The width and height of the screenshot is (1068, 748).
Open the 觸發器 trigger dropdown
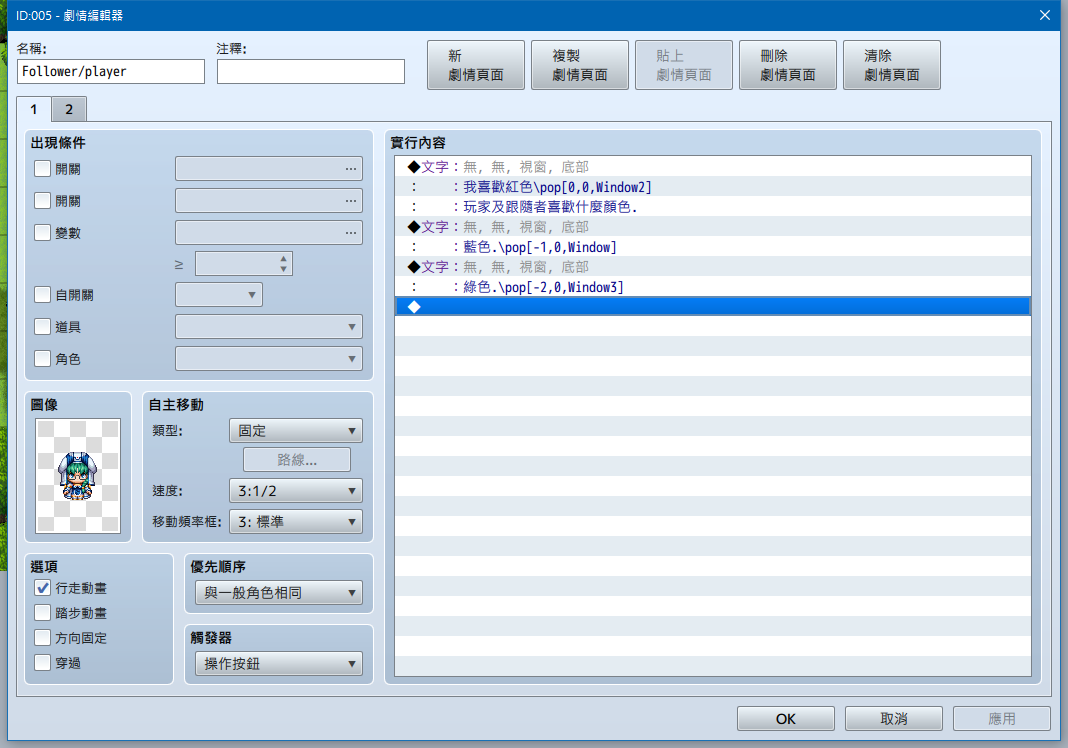279,664
